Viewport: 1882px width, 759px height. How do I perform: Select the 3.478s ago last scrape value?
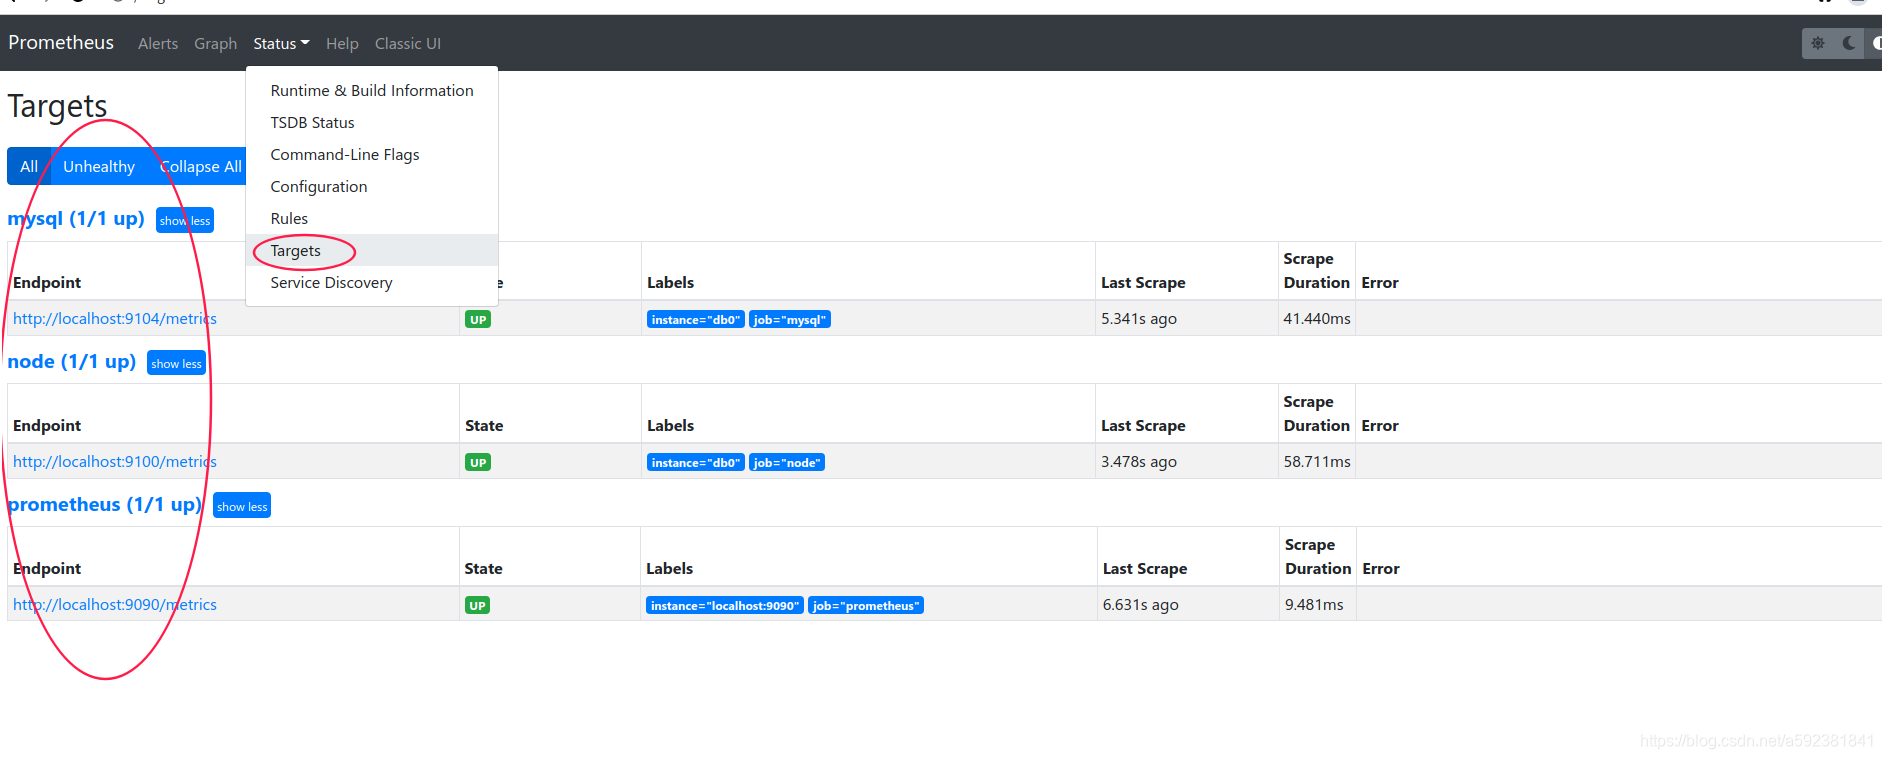click(1139, 461)
